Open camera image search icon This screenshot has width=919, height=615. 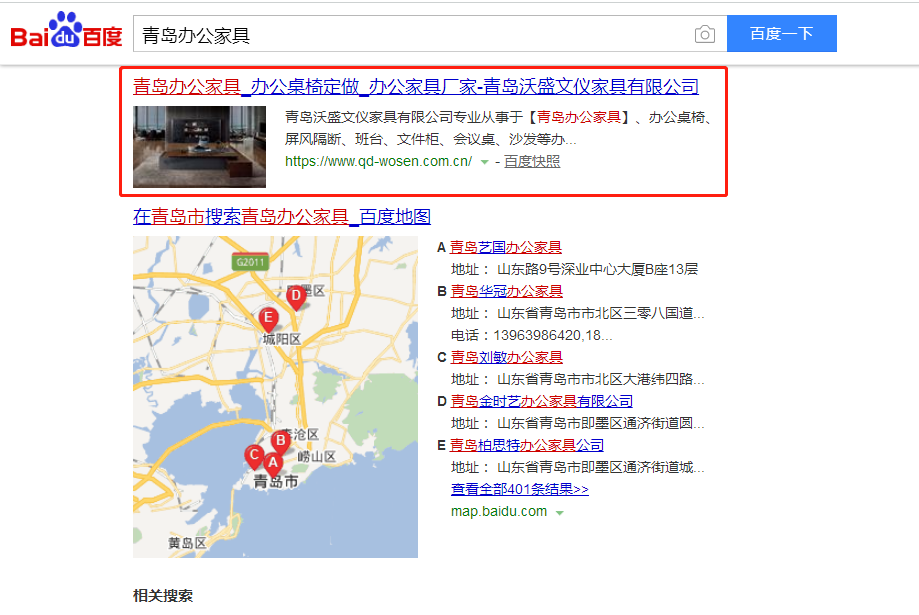[x=705, y=34]
